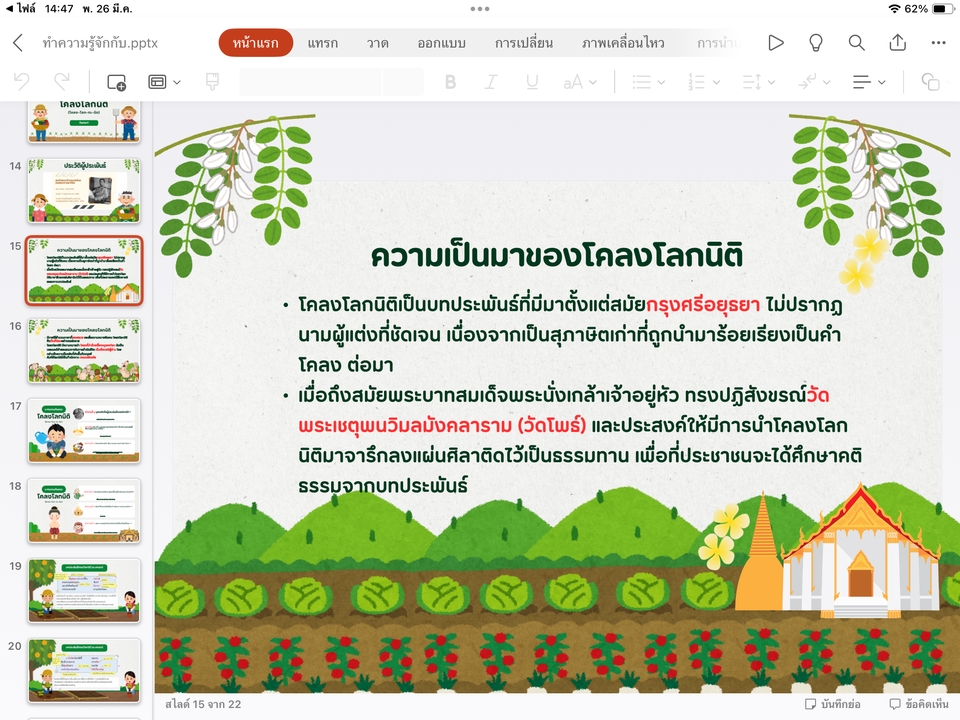Tap the lightbulb Tell Me icon
This screenshot has height=720, width=960.
point(814,42)
